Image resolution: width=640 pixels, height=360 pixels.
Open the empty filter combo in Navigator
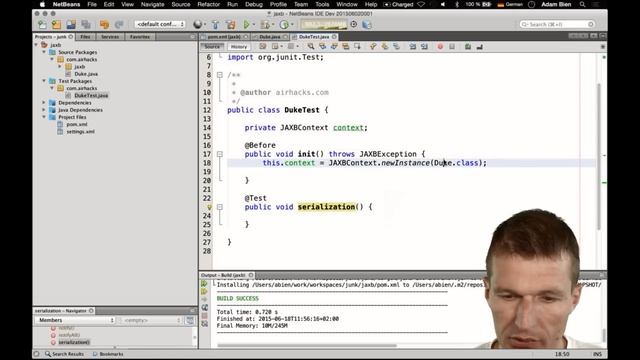[x=150, y=320]
